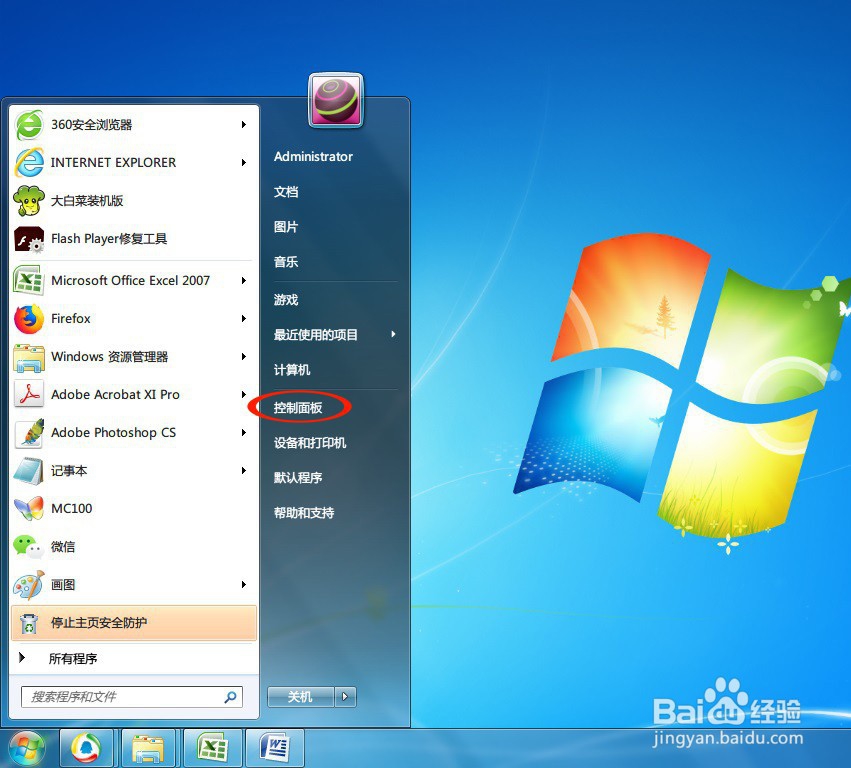Click 停止主页安全防护 entry

click(134, 623)
